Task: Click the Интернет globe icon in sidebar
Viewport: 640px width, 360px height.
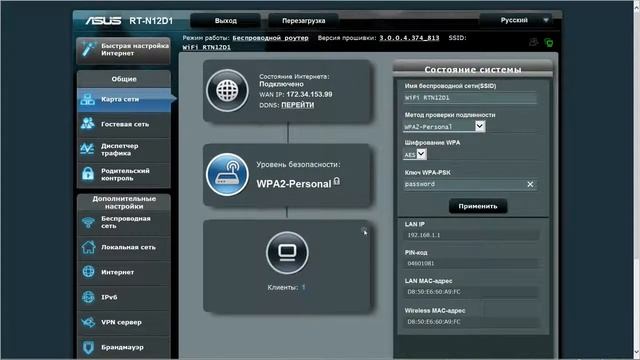Action: tap(88, 272)
